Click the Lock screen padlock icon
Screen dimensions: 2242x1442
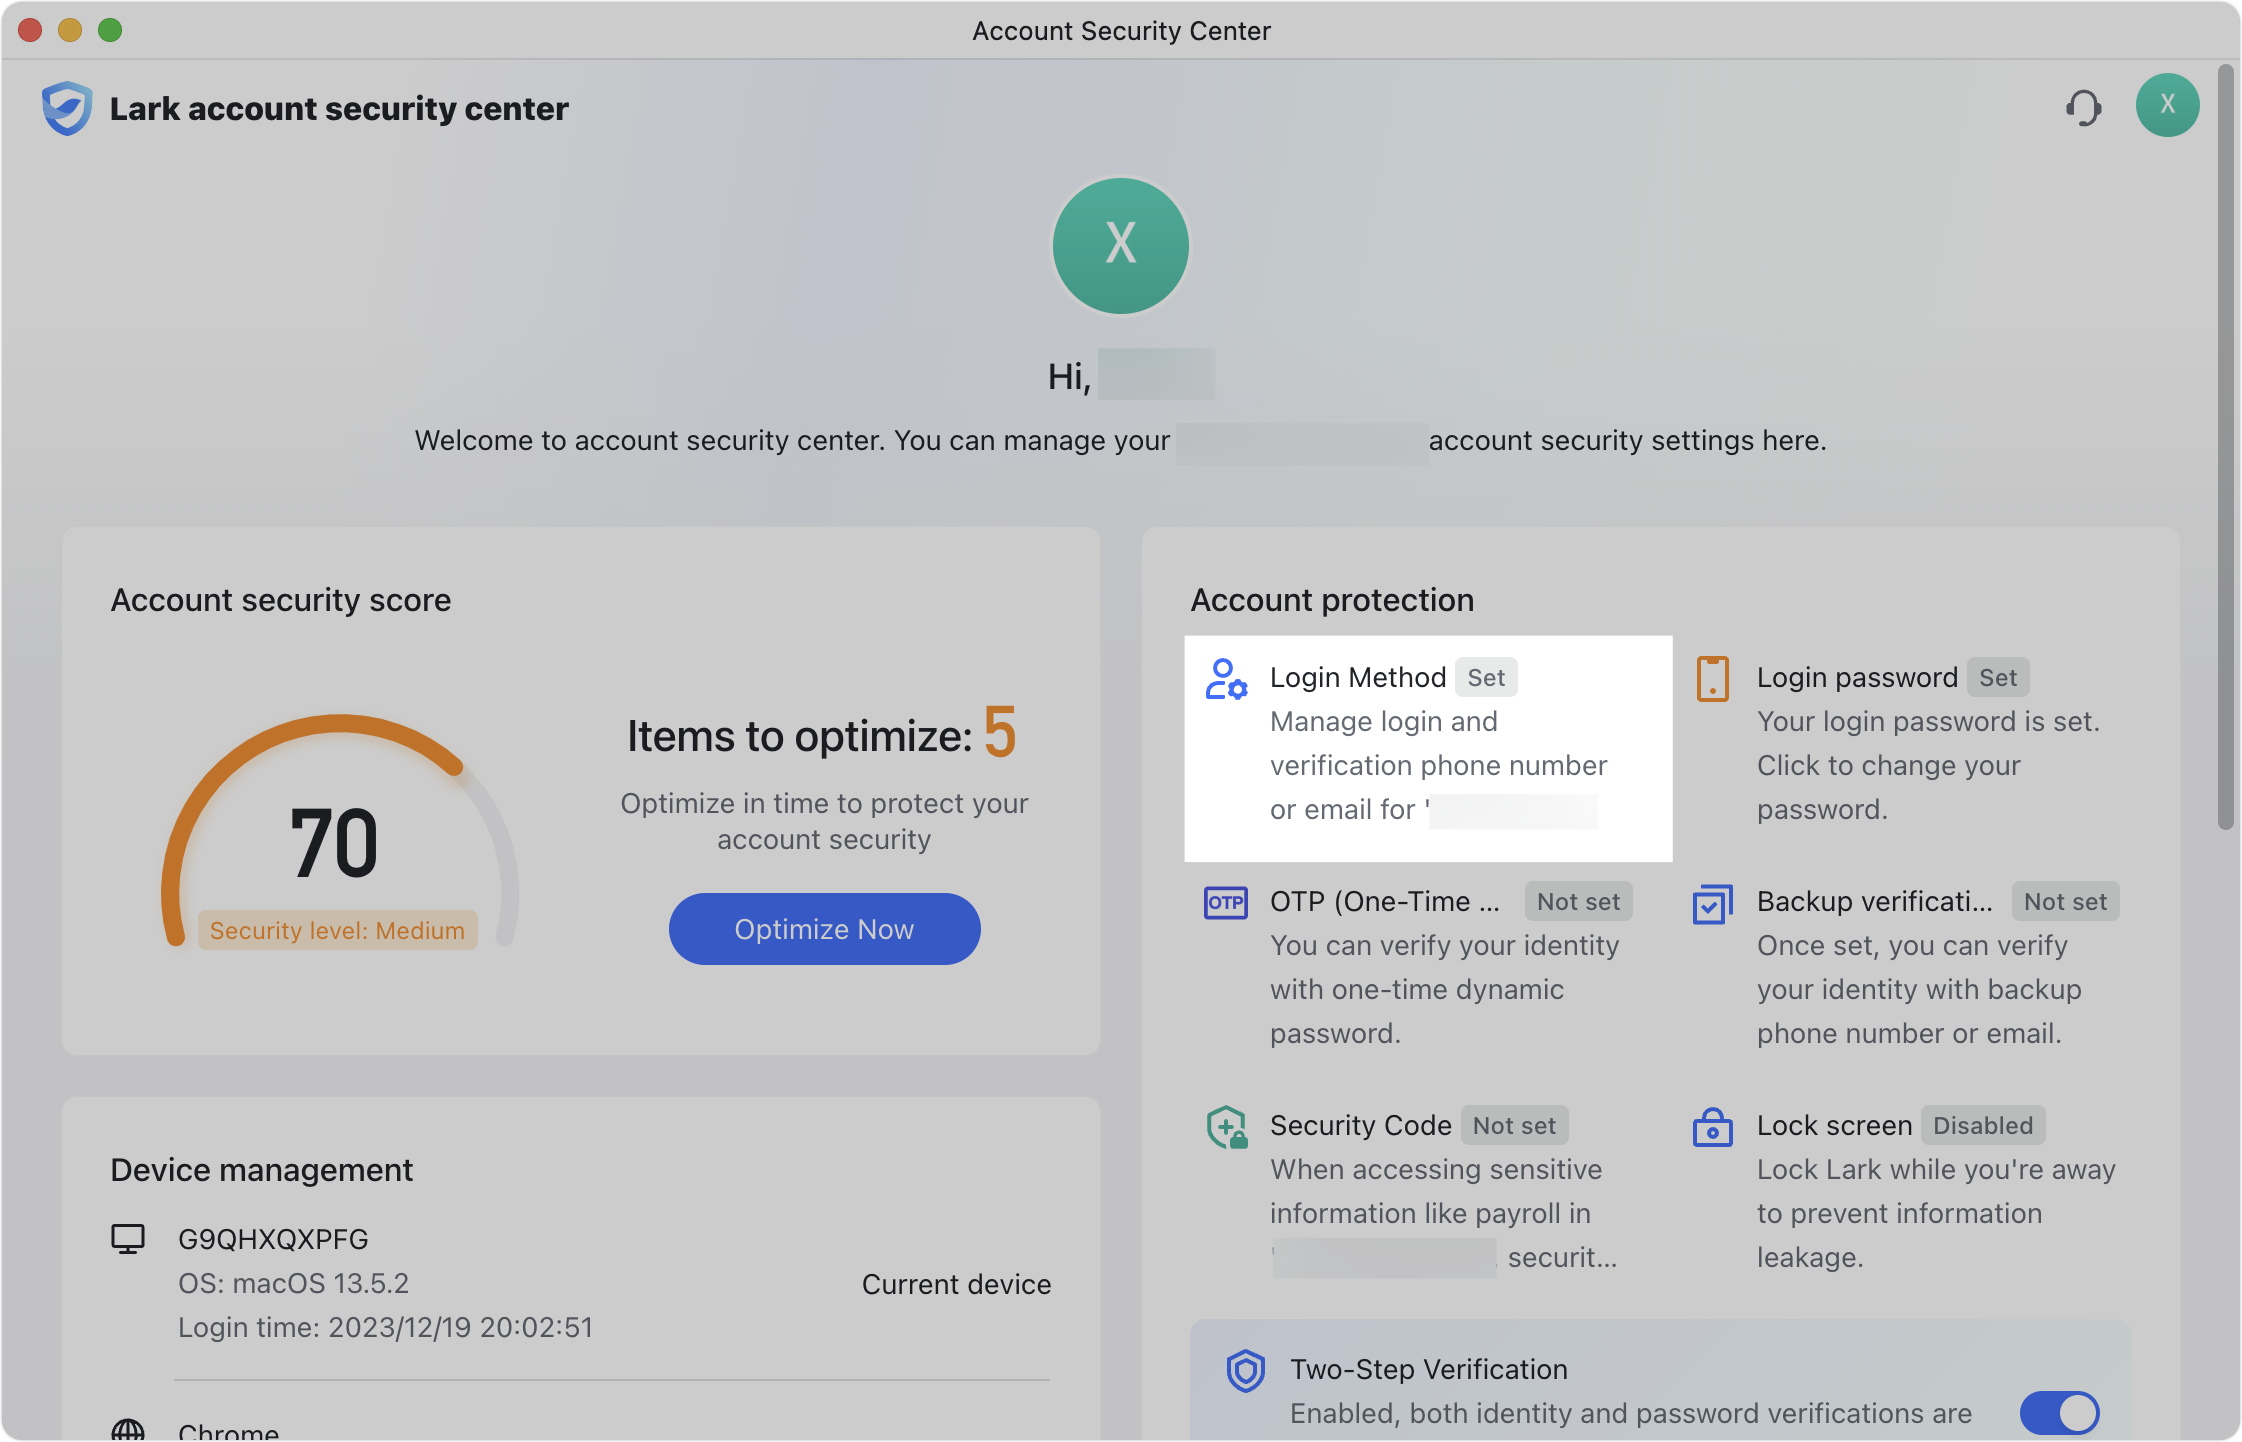1712,1127
